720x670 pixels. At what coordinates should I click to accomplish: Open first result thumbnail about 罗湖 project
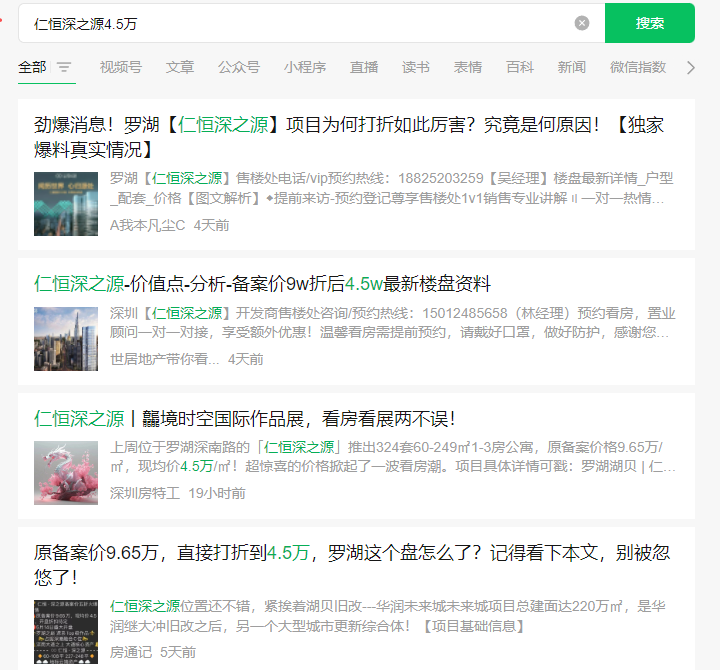tap(66, 204)
